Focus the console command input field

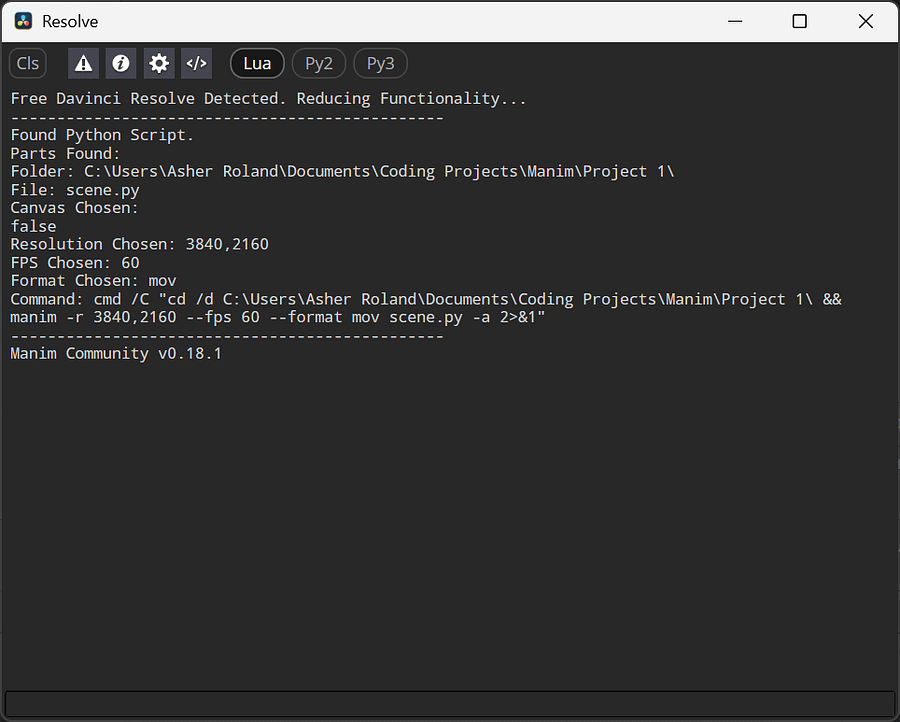(x=449, y=703)
